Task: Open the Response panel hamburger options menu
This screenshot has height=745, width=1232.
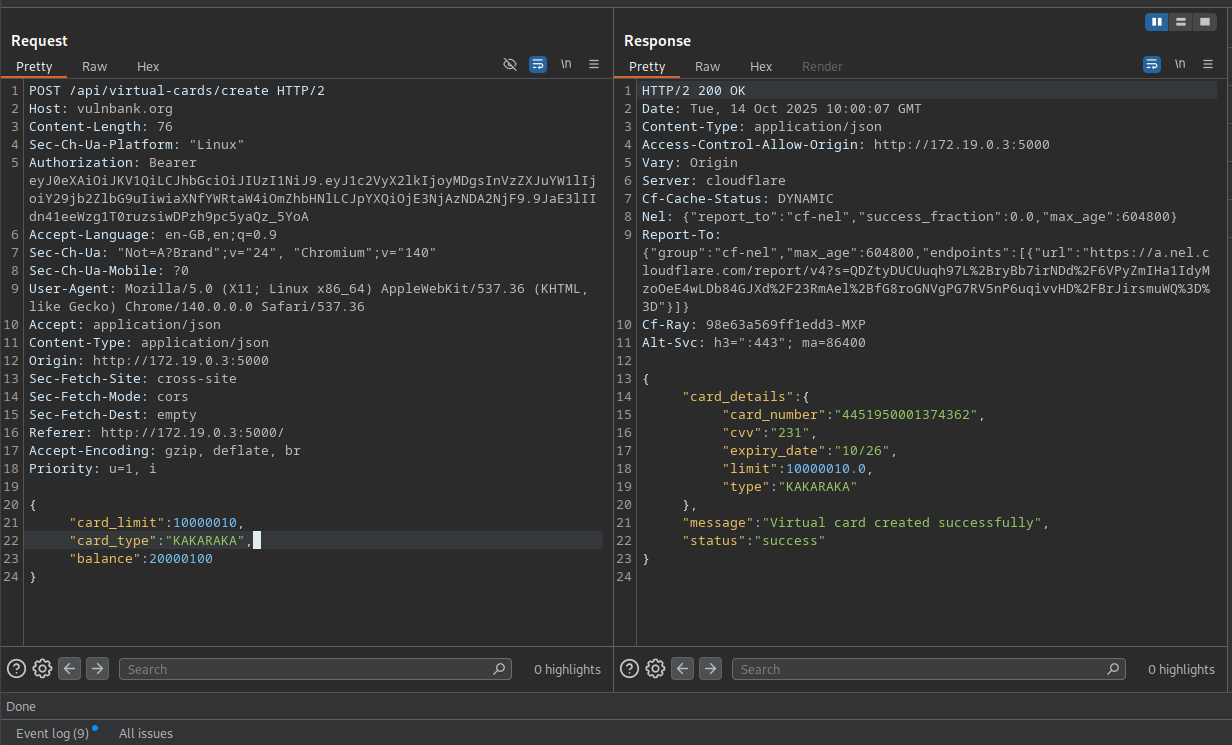Action: point(1208,64)
